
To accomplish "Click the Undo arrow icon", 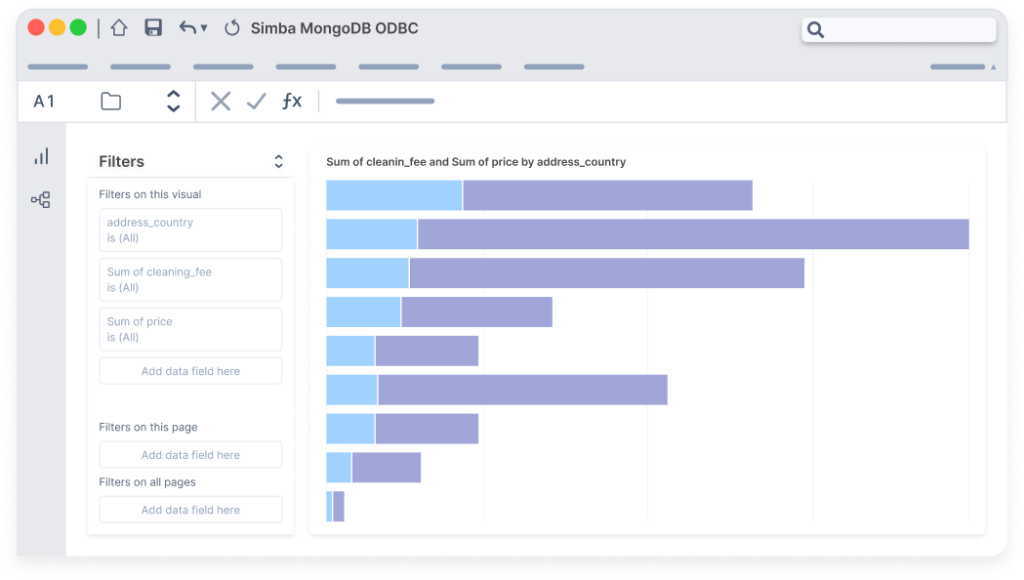I will click(185, 29).
